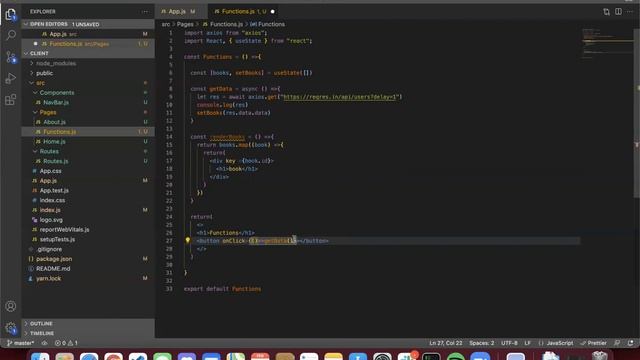The width and height of the screenshot is (640, 360).
Task: Open index.css file
Action: [x=52, y=200]
